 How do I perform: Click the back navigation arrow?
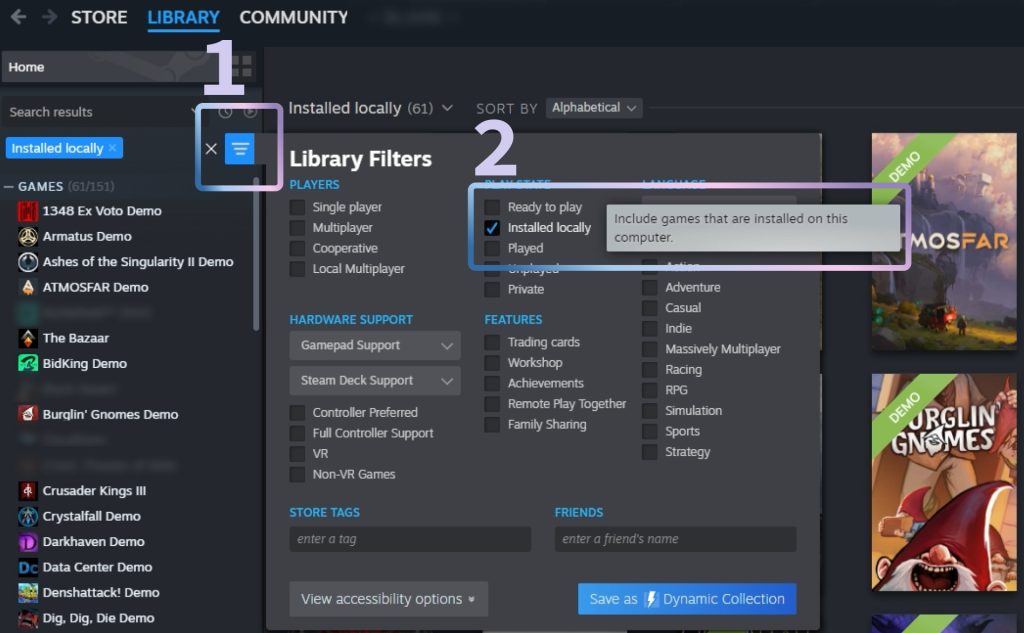tap(18, 17)
